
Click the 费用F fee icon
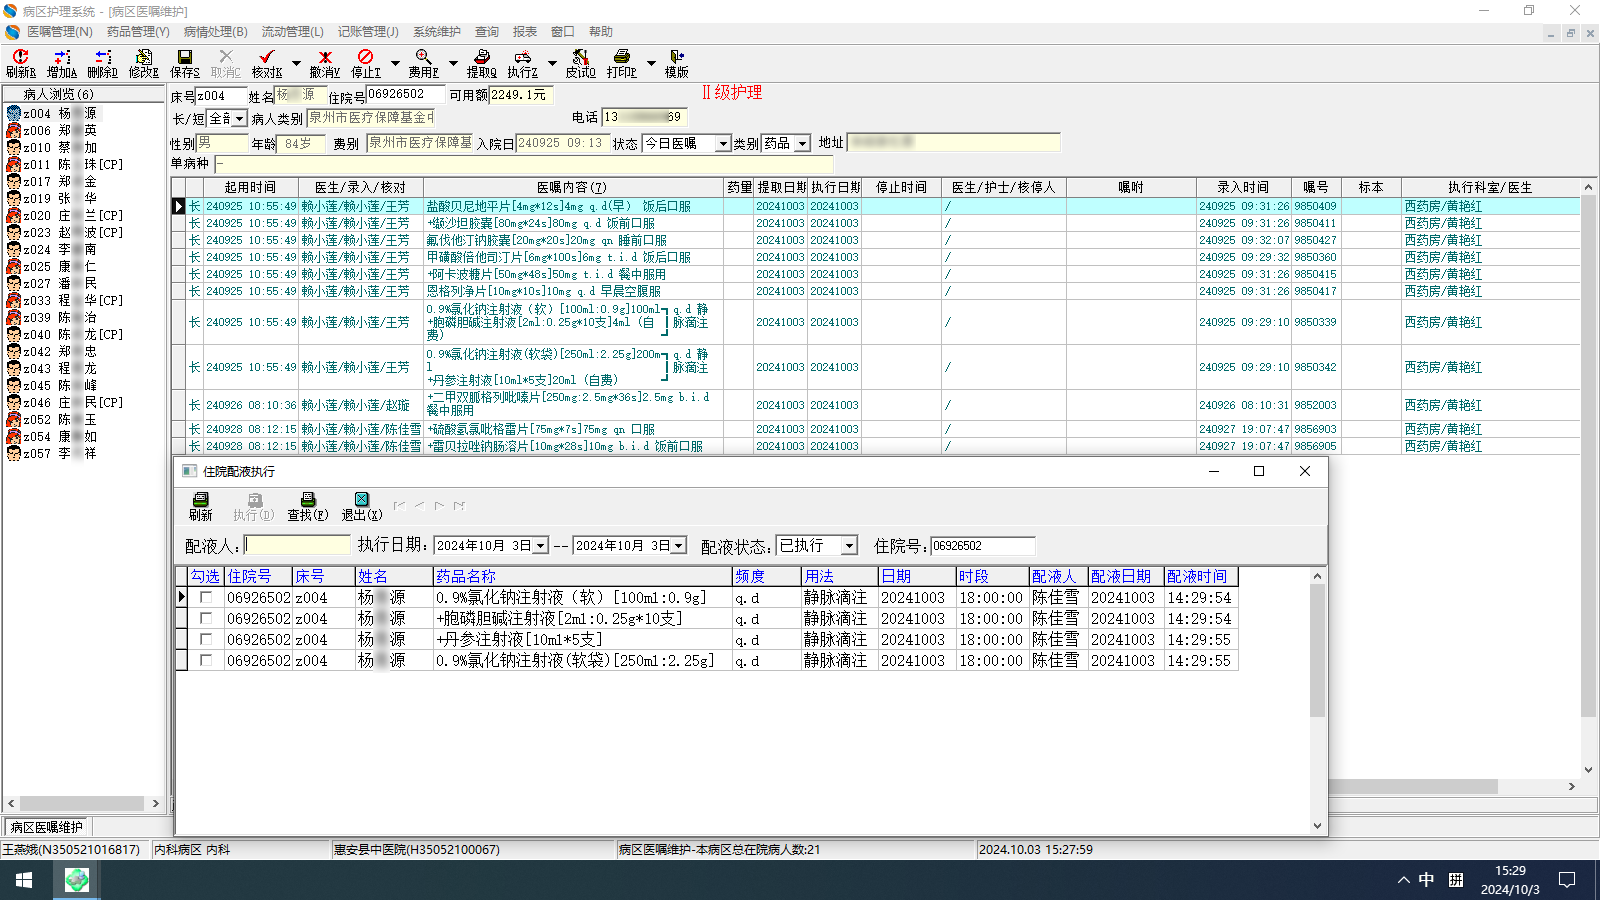(424, 63)
